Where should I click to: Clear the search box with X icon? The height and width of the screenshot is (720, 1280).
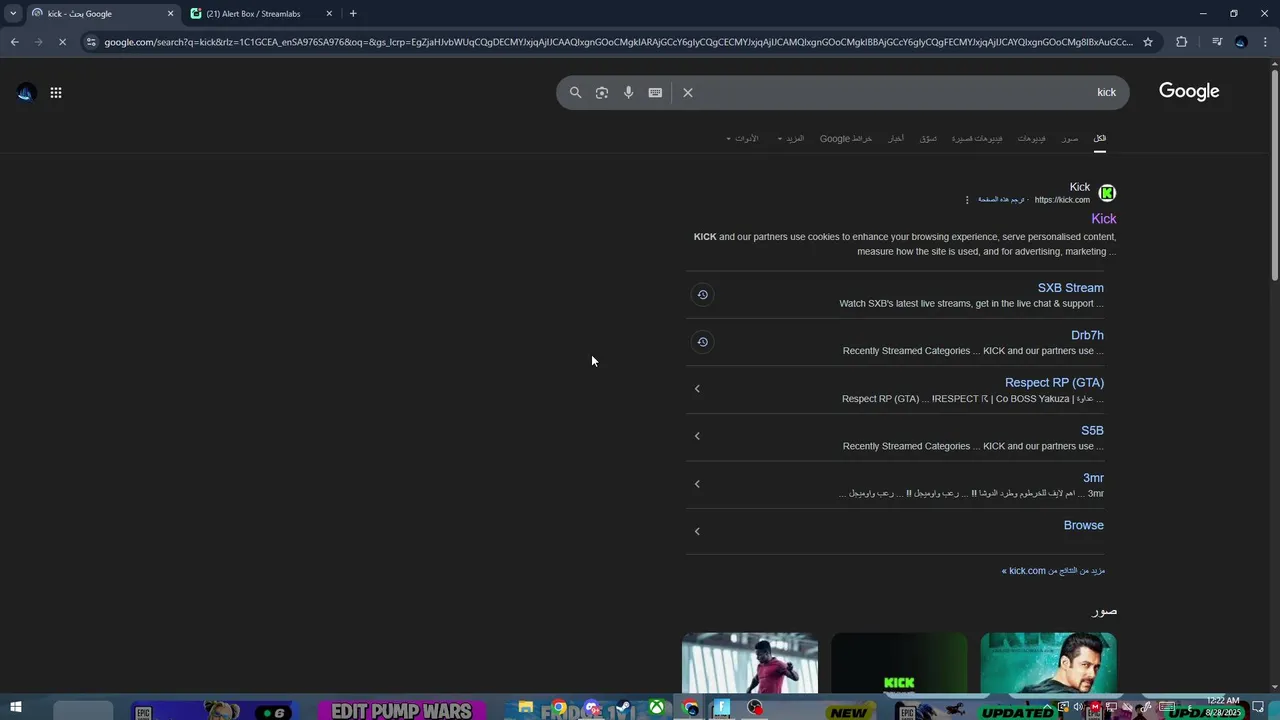[x=688, y=92]
